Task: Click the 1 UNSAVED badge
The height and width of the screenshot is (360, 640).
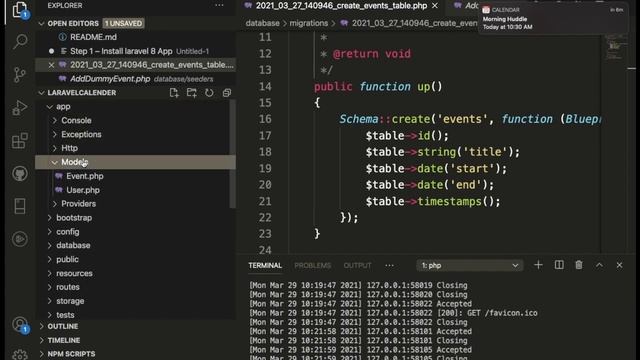Action: click(123, 24)
